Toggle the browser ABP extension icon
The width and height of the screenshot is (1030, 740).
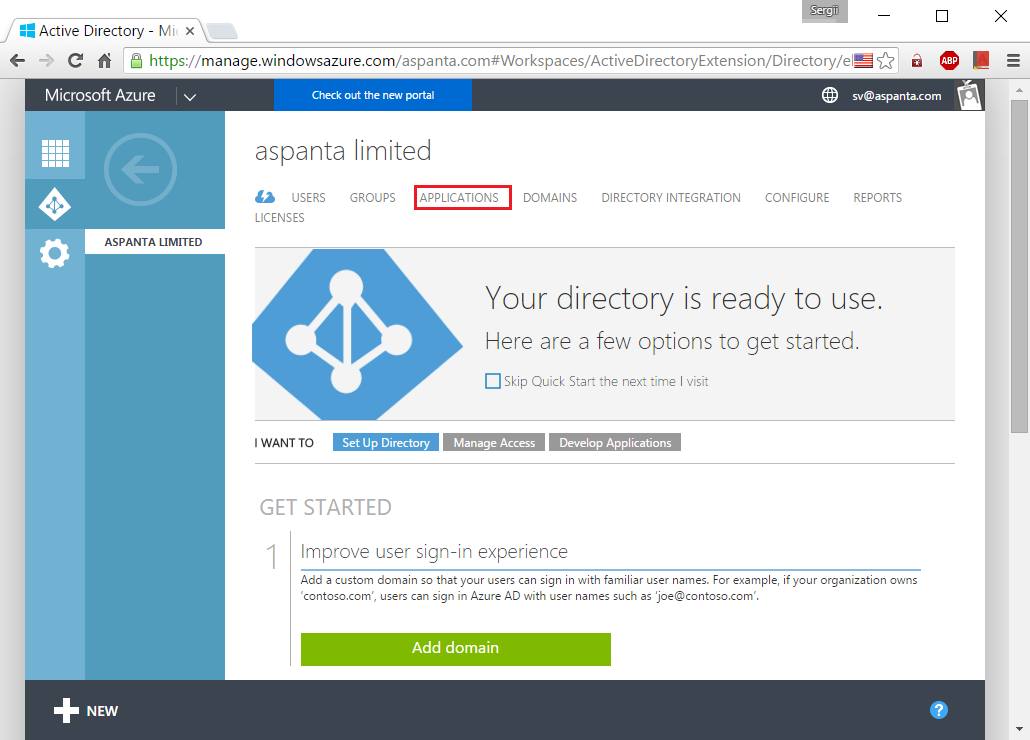pyautogui.click(x=949, y=60)
